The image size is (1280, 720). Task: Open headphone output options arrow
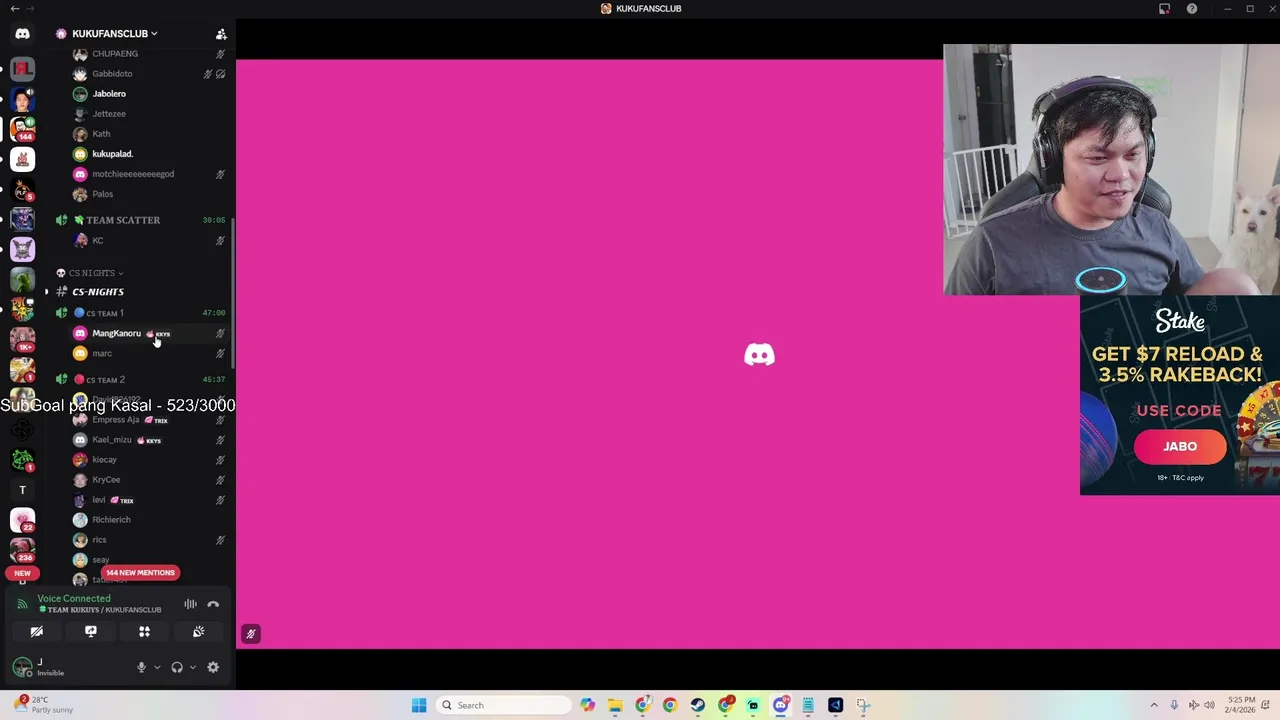coord(192,667)
